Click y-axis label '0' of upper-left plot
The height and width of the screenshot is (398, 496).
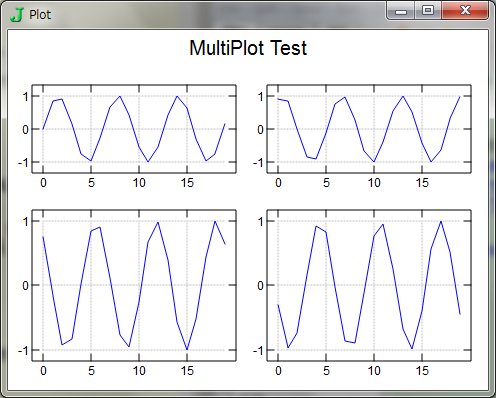click(26, 129)
